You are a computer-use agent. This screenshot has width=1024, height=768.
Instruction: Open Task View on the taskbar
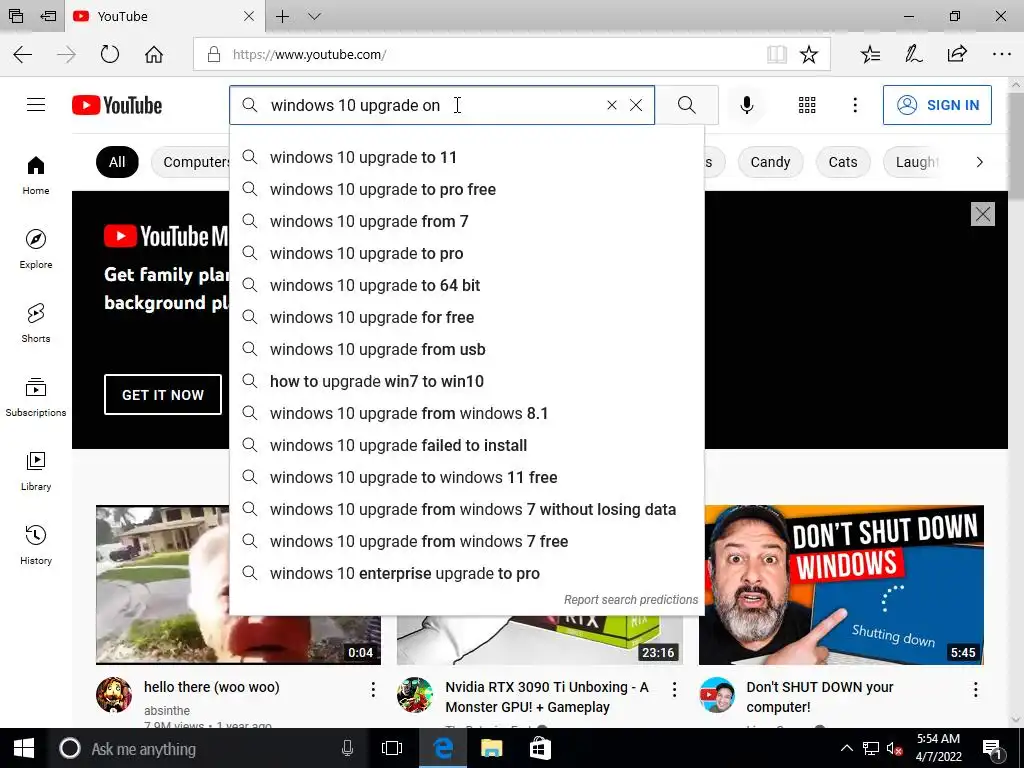[x=392, y=748]
